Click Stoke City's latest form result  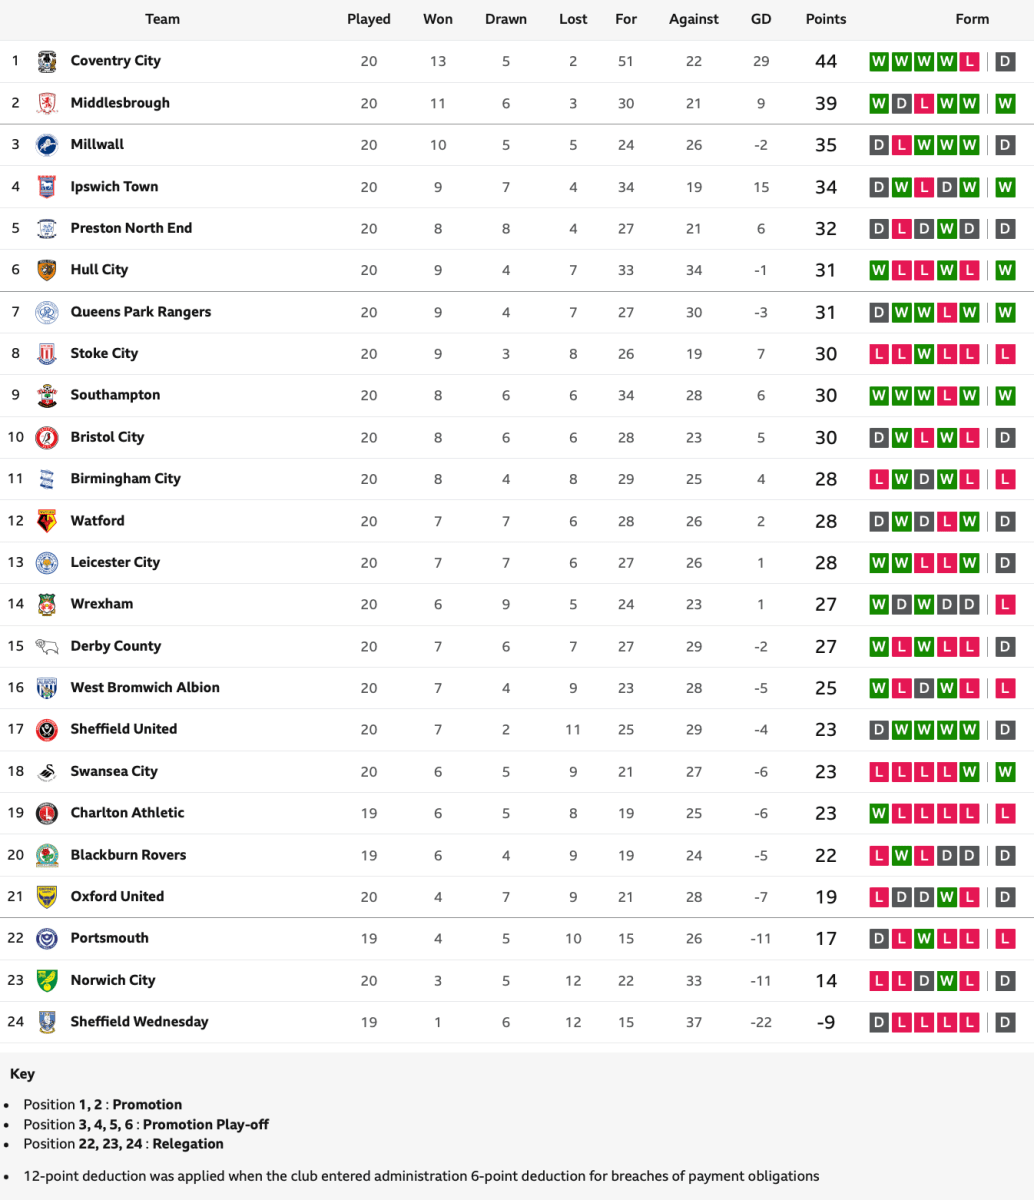pos(1005,354)
